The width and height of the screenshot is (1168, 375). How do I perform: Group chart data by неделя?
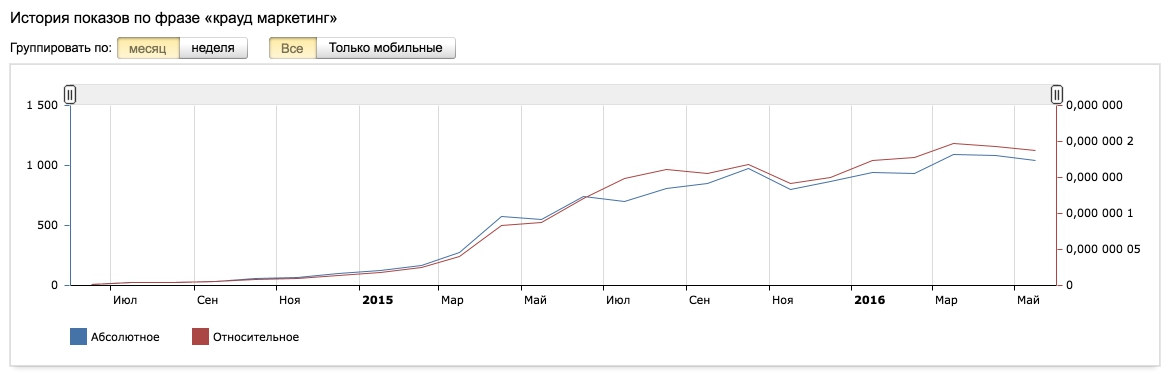pyautogui.click(x=213, y=48)
